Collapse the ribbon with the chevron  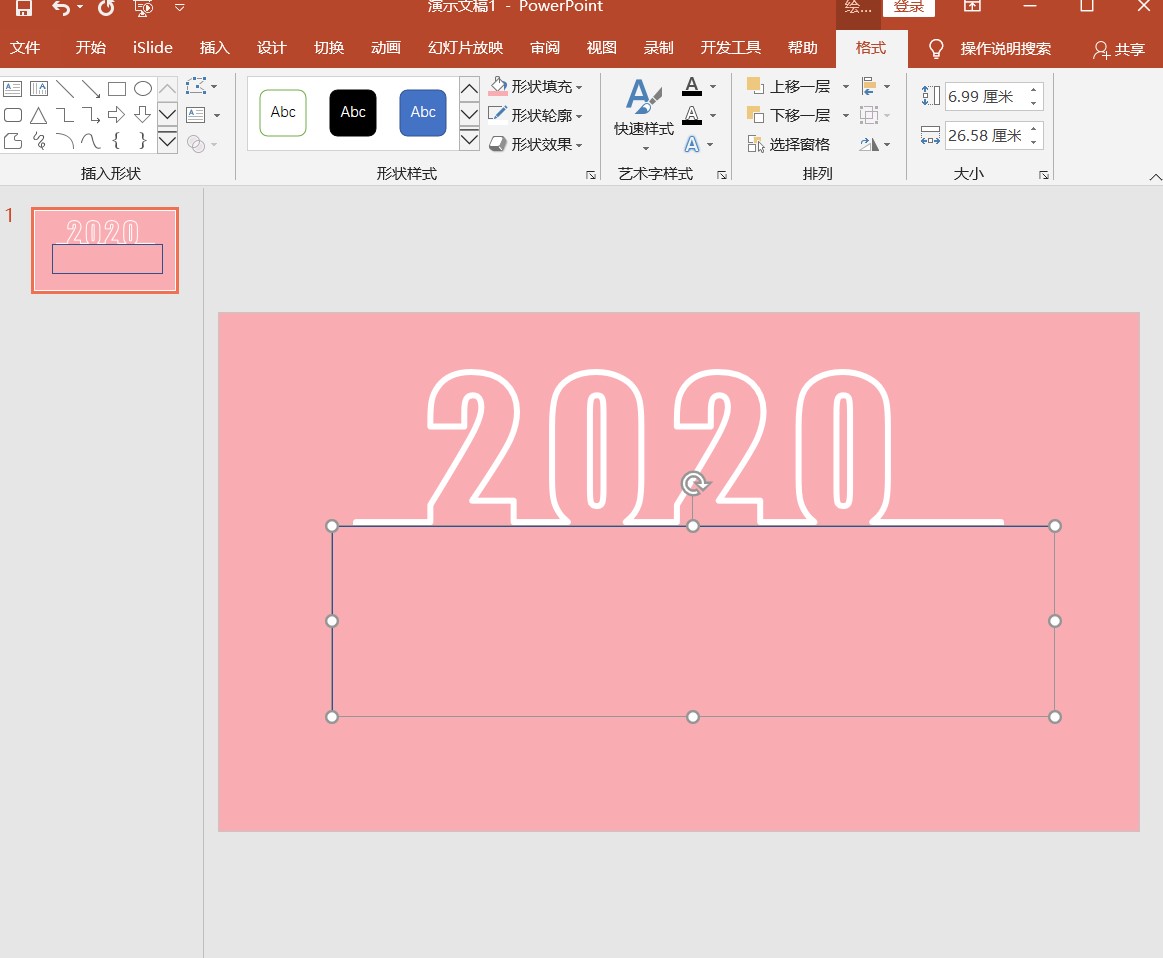click(x=1155, y=176)
